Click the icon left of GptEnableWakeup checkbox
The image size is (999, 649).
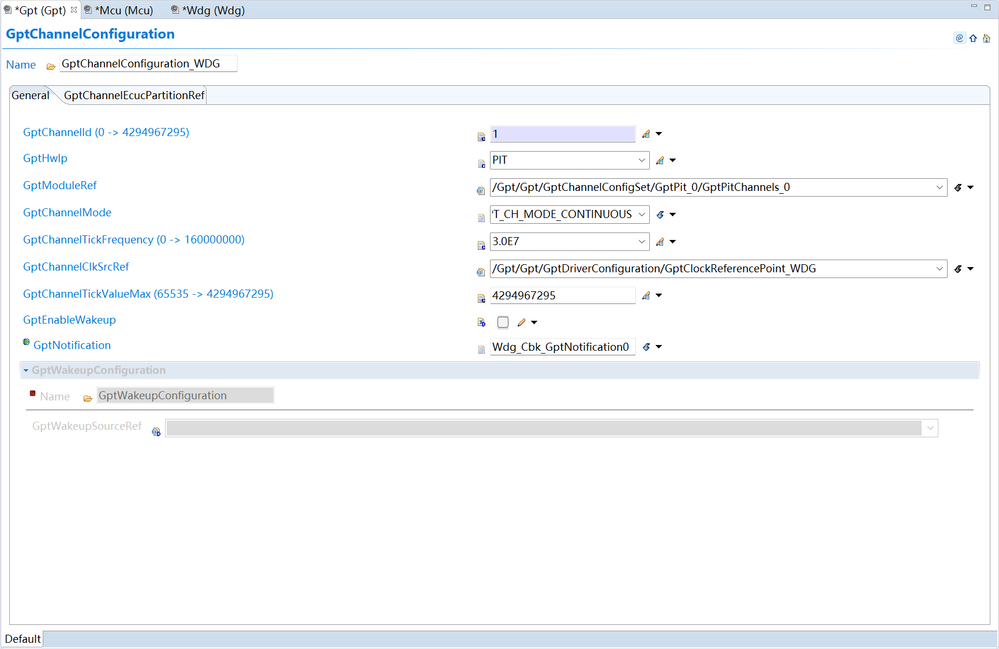point(482,322)
